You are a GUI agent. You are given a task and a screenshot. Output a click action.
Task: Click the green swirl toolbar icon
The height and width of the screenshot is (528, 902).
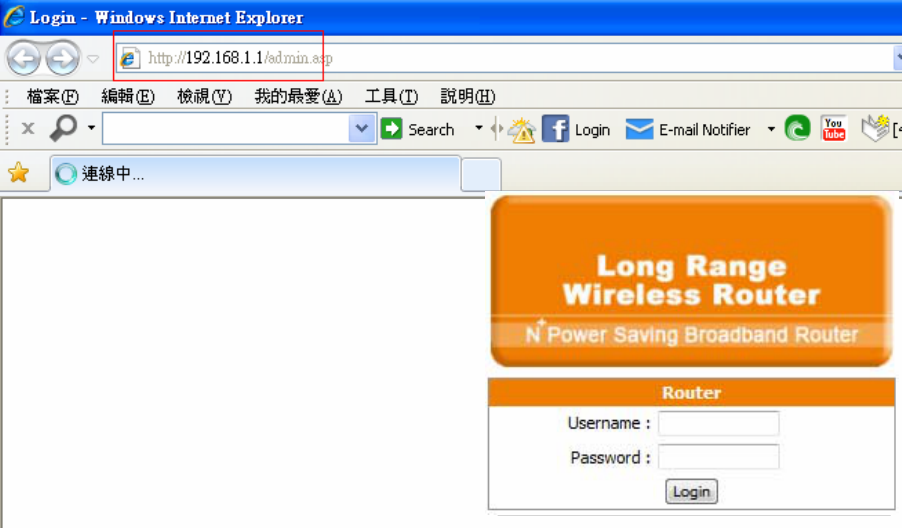(x=797, y=128)
